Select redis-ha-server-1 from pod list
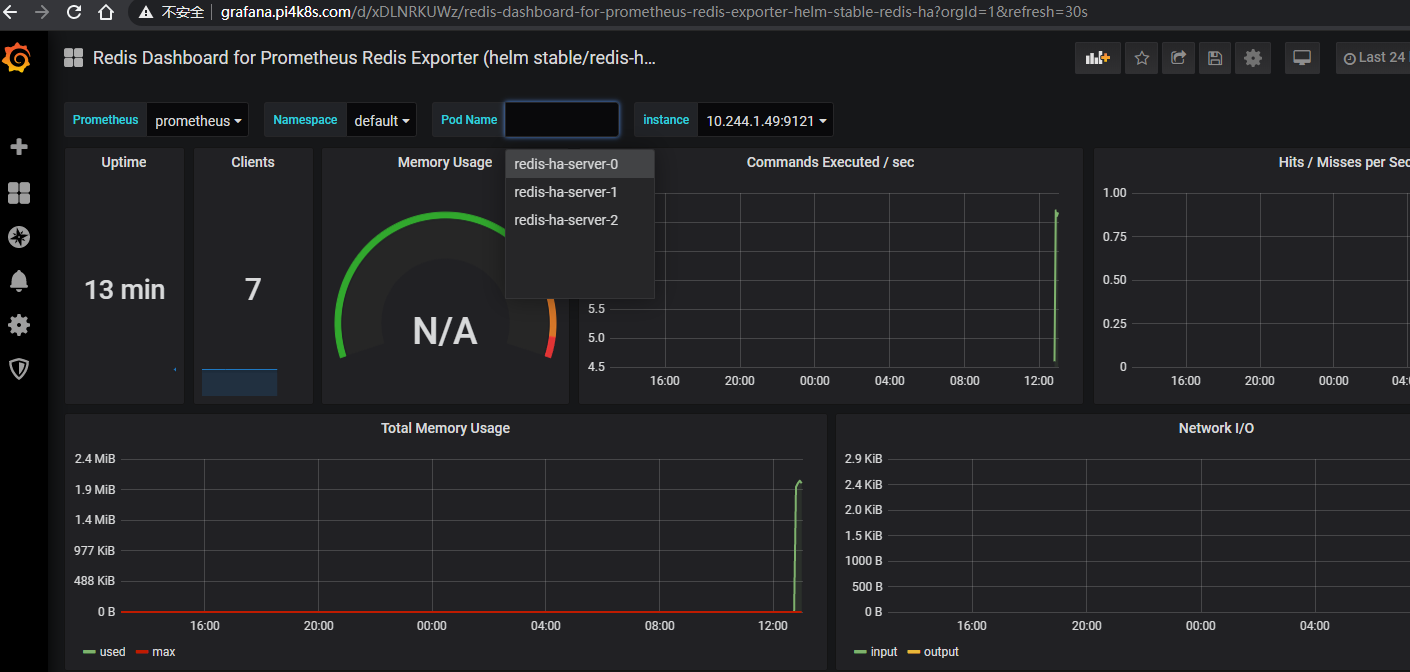Image resolution: width=1410 pixels, height=672 pixels. 580,192
